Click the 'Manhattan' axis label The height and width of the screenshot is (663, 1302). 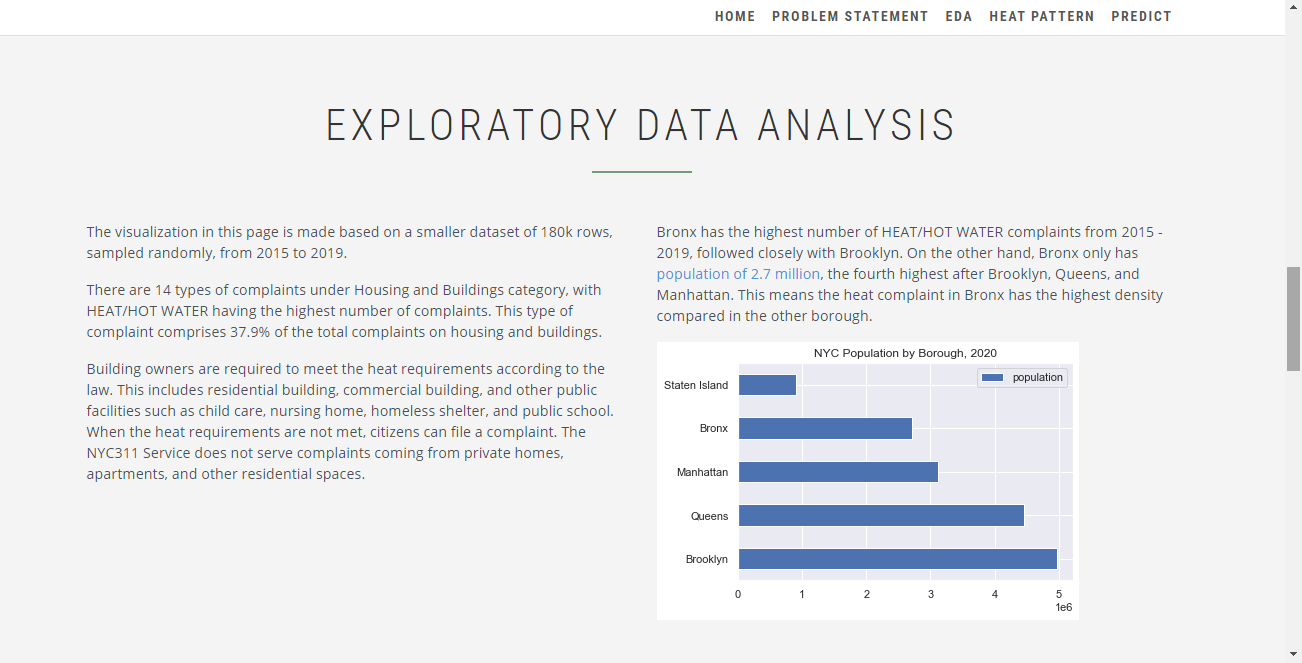click(x=702, y=472)
